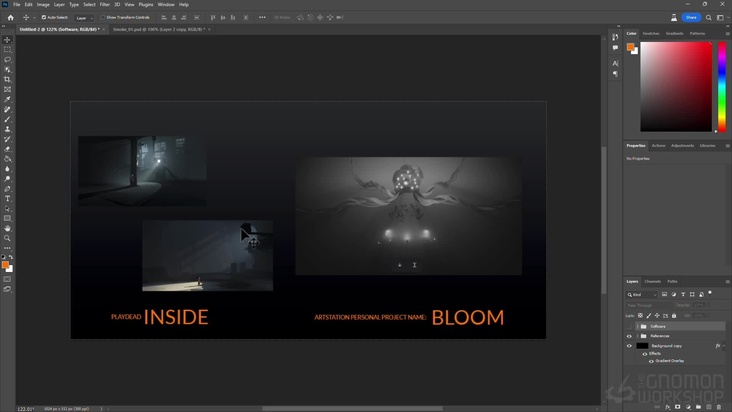Switch to the Channels tab
Image resolution: width=732 pixels, height=412 pixels.
coord(652,281)
